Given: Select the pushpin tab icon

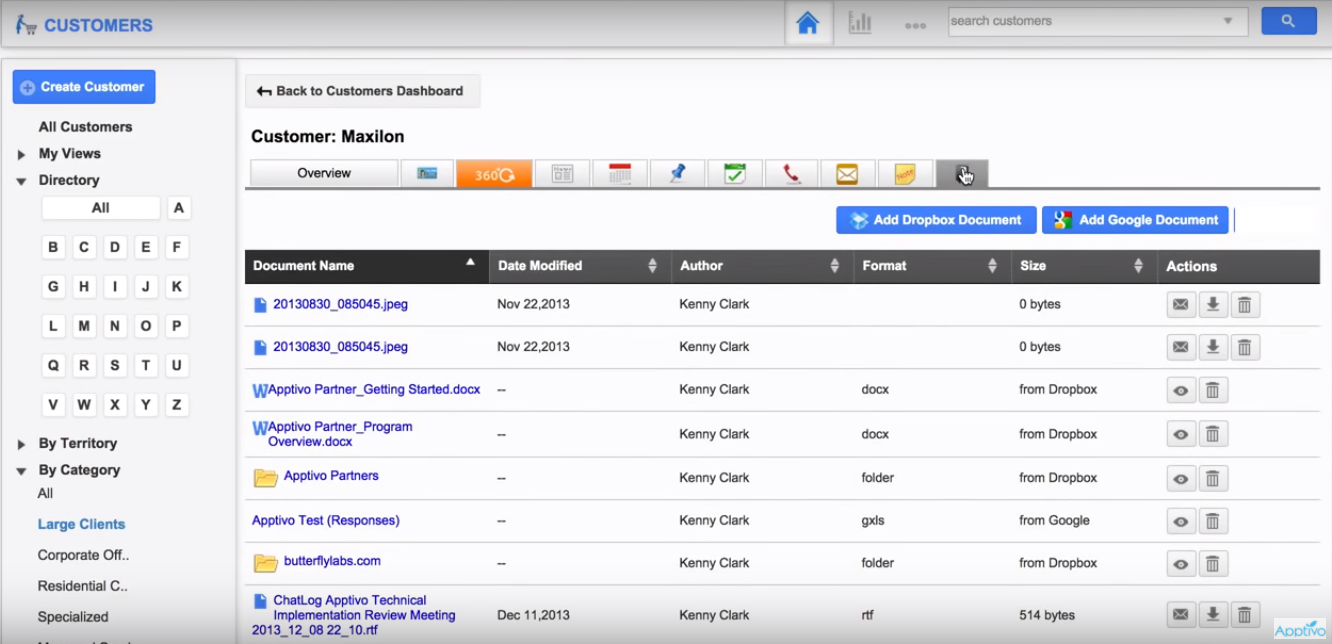Looking at the screenshot, I should [x=677, y=173].
